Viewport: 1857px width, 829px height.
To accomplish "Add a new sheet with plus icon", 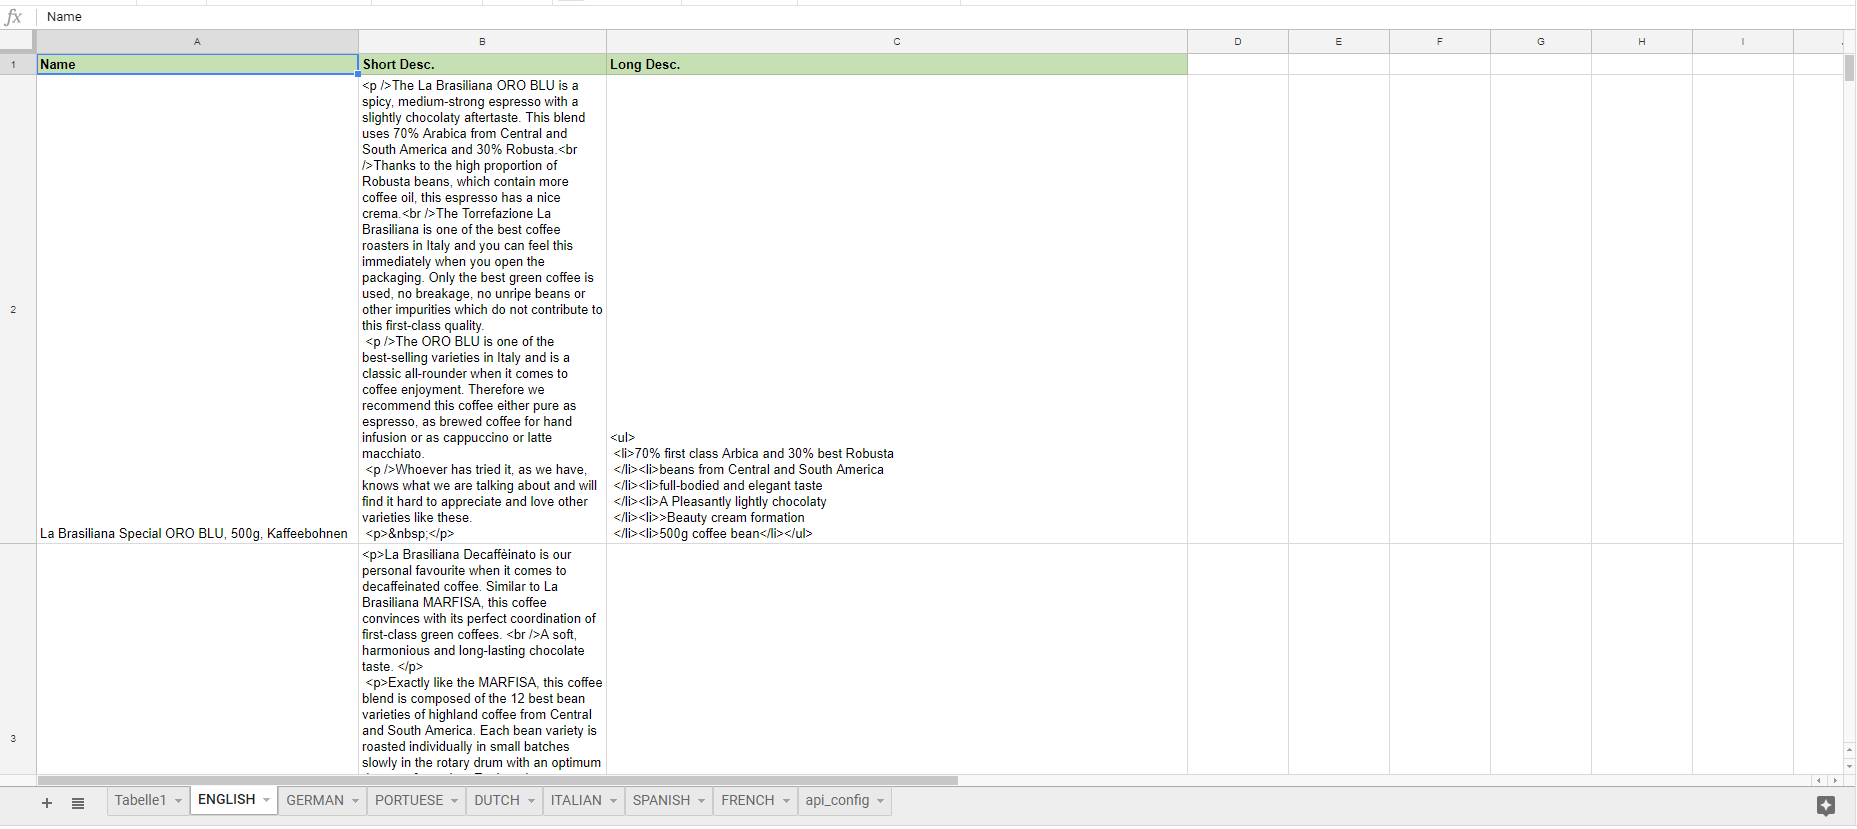I will pos(47,803).
